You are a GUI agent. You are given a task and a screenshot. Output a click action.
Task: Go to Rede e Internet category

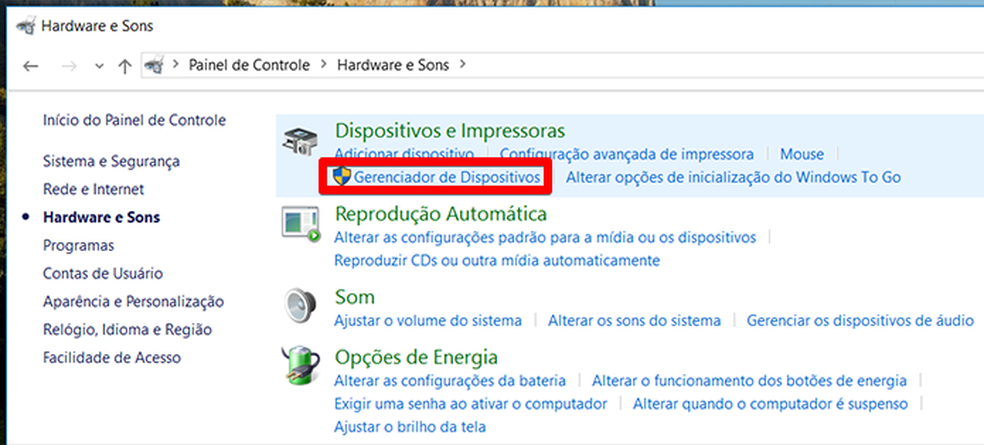pyautogui.click(x=94, y=189)
